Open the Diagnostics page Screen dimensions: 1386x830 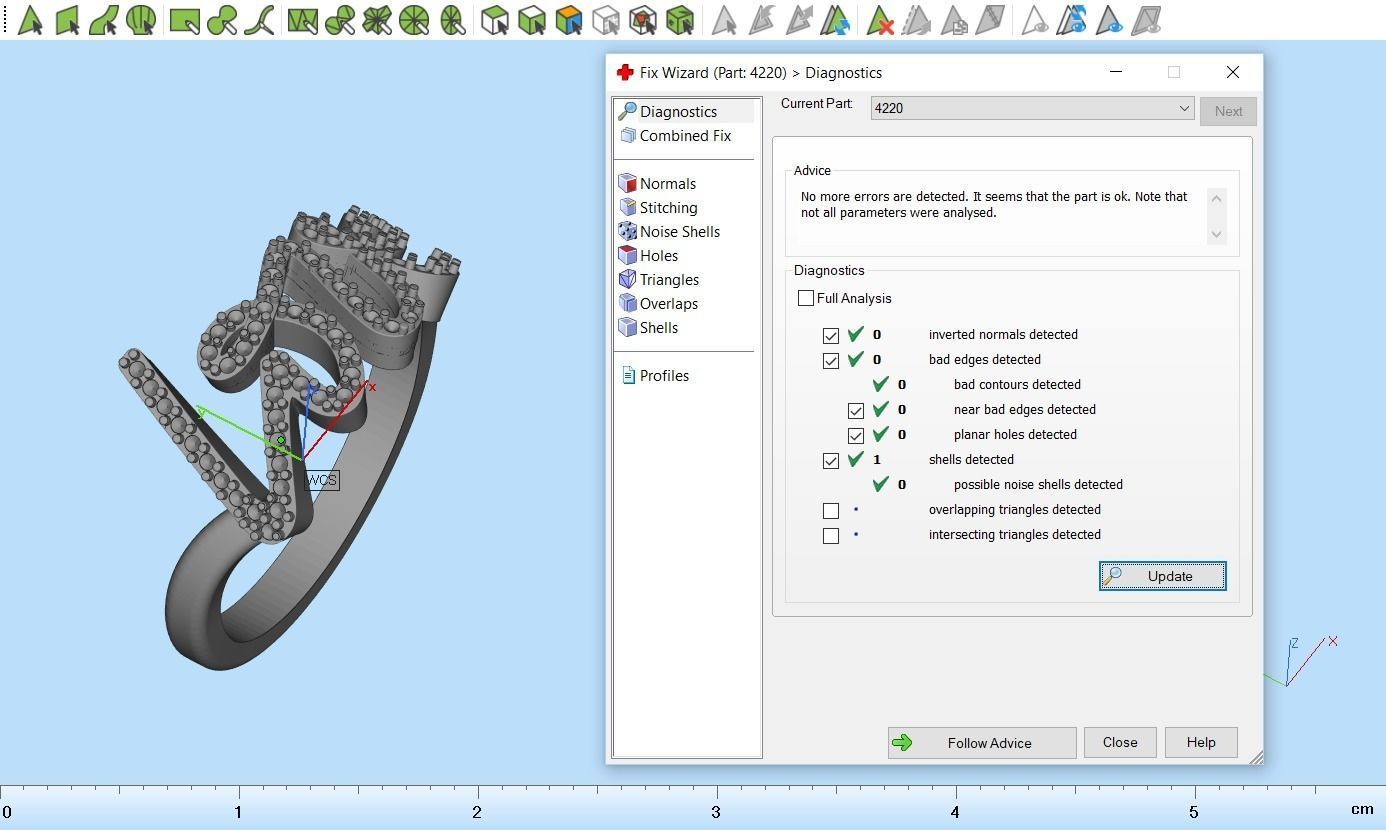click(678, 111)
